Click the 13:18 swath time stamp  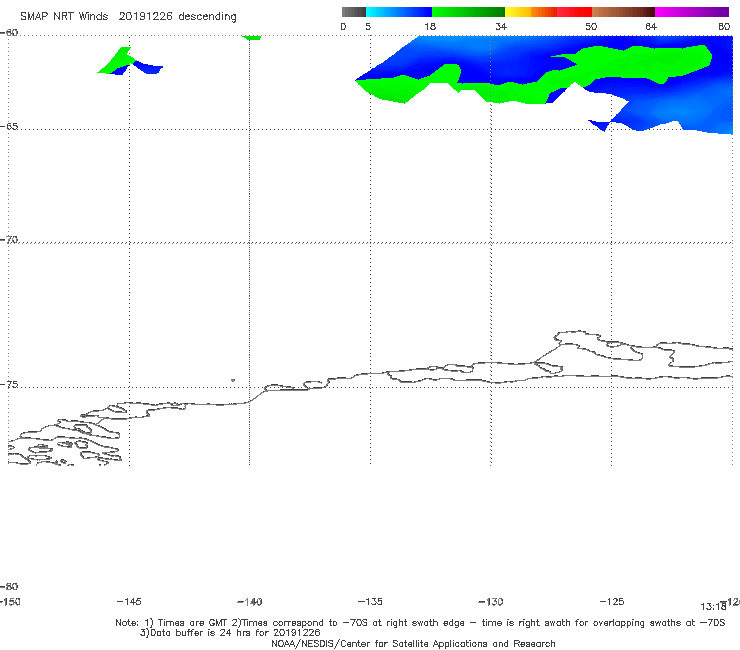(x=713, y=607)
